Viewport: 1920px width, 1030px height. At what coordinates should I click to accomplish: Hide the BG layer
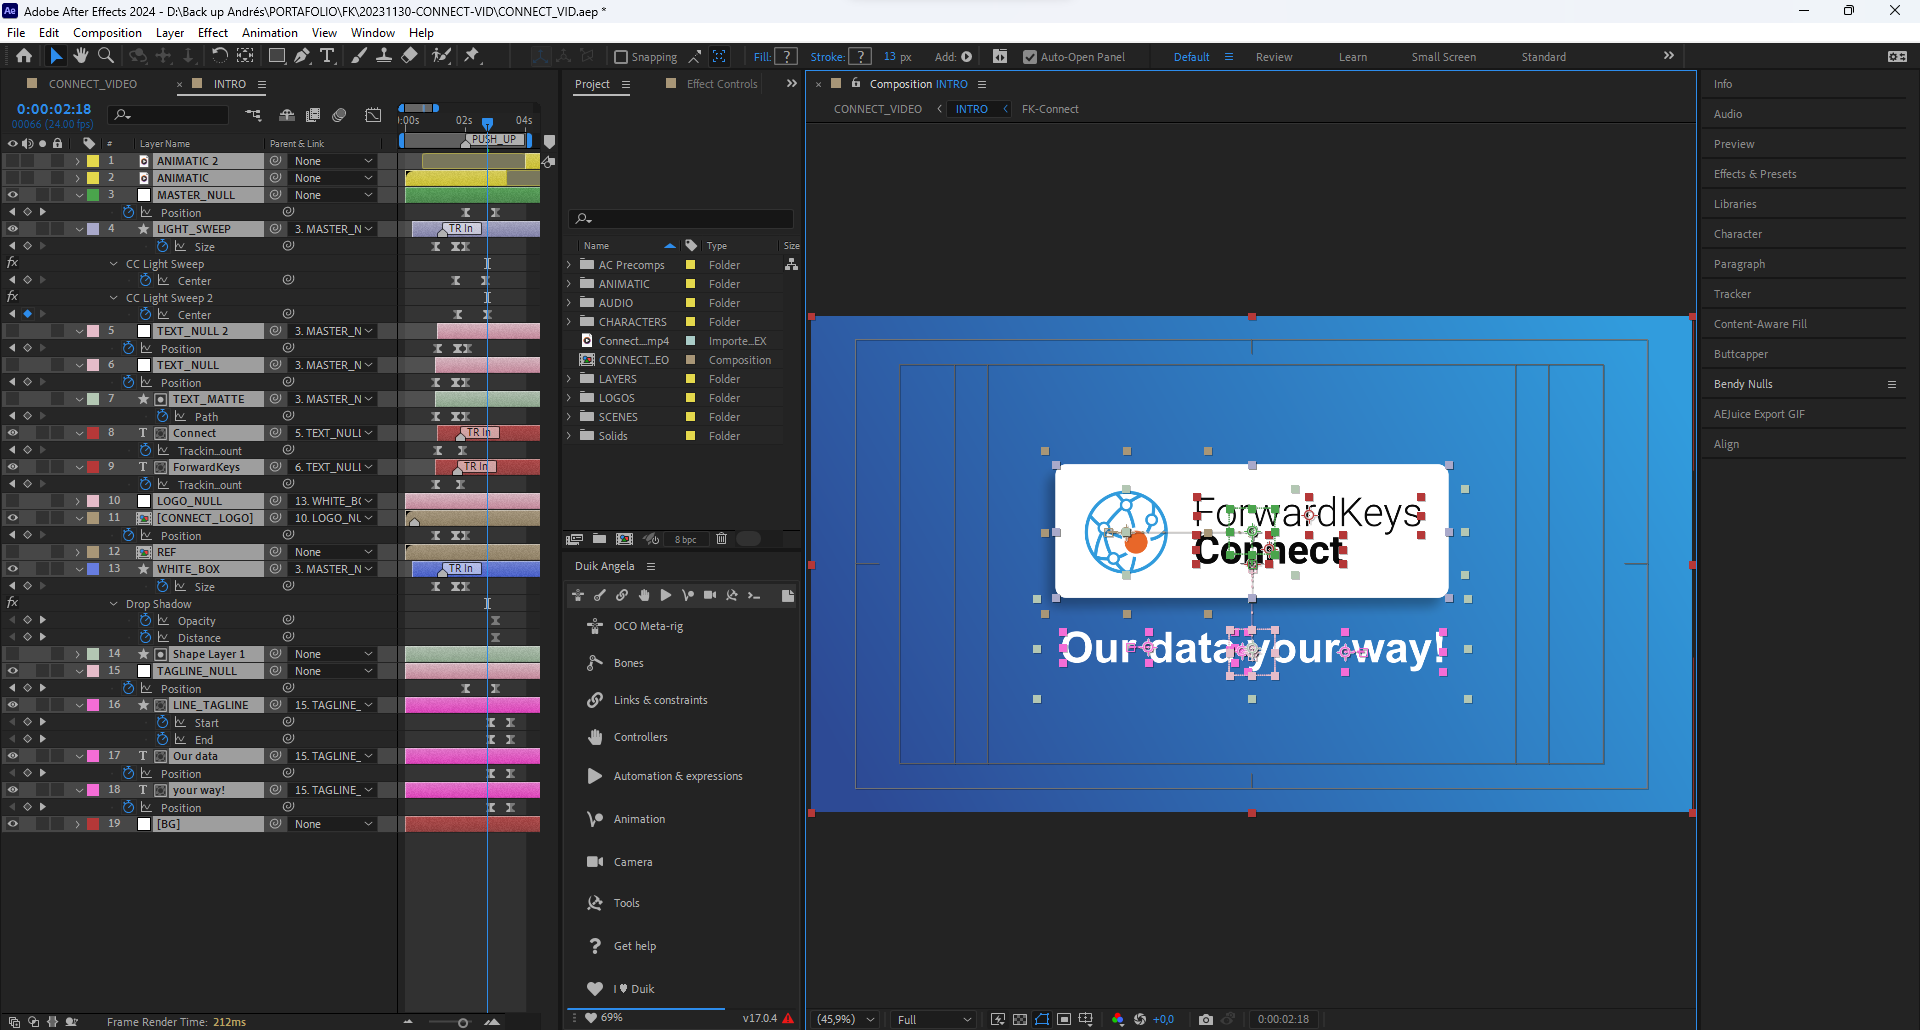[13, 824]
